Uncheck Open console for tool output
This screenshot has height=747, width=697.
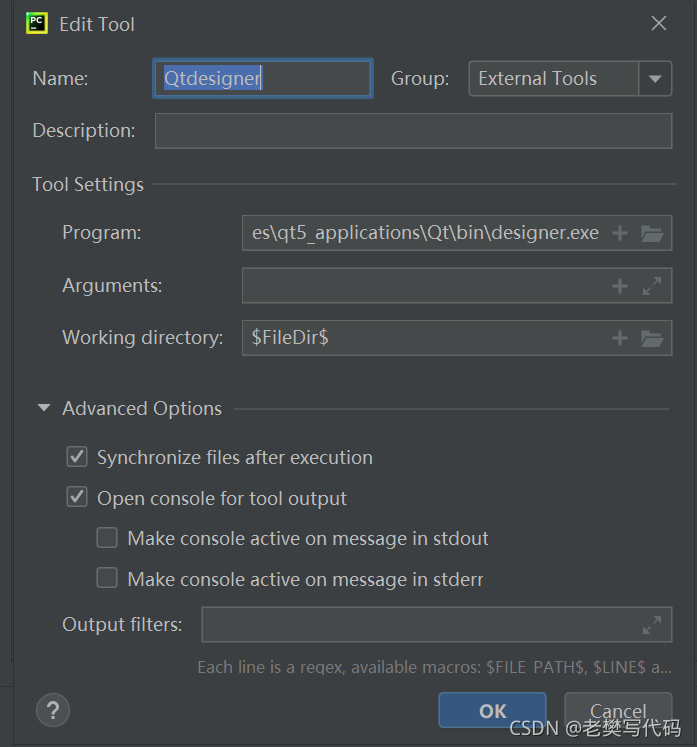coord(77,497)
